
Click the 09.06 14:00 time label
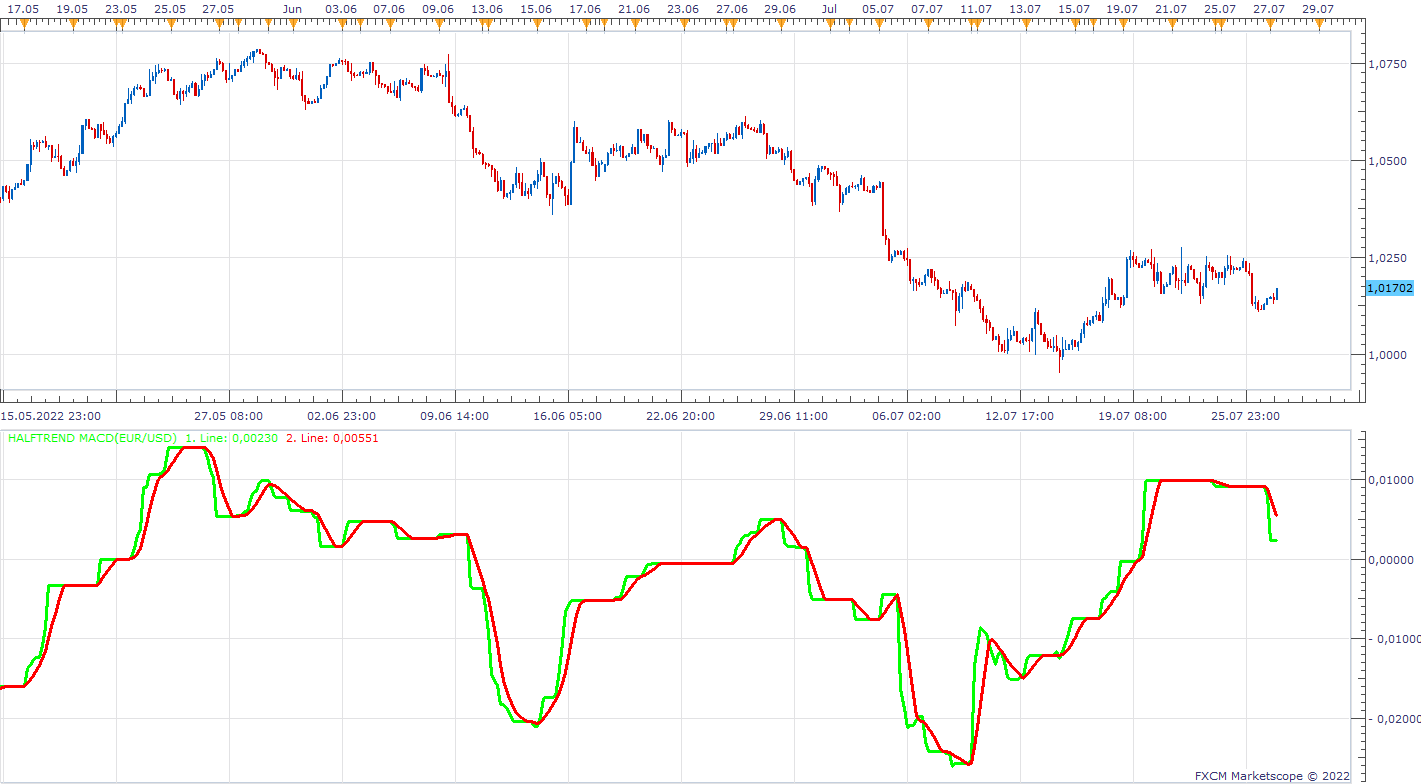pos(455,416)
